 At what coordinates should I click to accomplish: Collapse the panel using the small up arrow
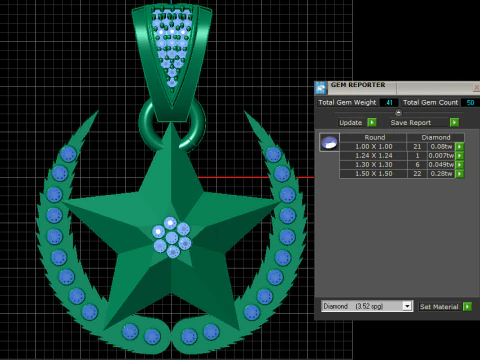398,112
